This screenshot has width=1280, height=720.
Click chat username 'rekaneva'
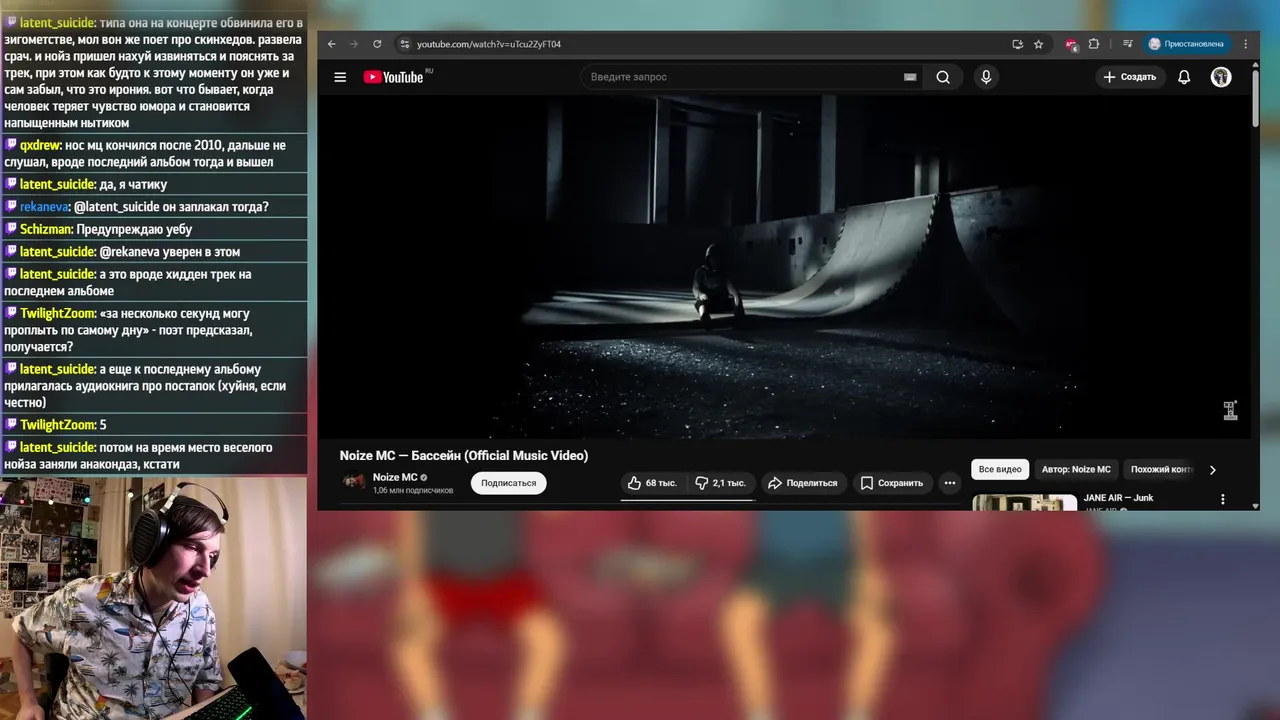click(x=44, y=207)
